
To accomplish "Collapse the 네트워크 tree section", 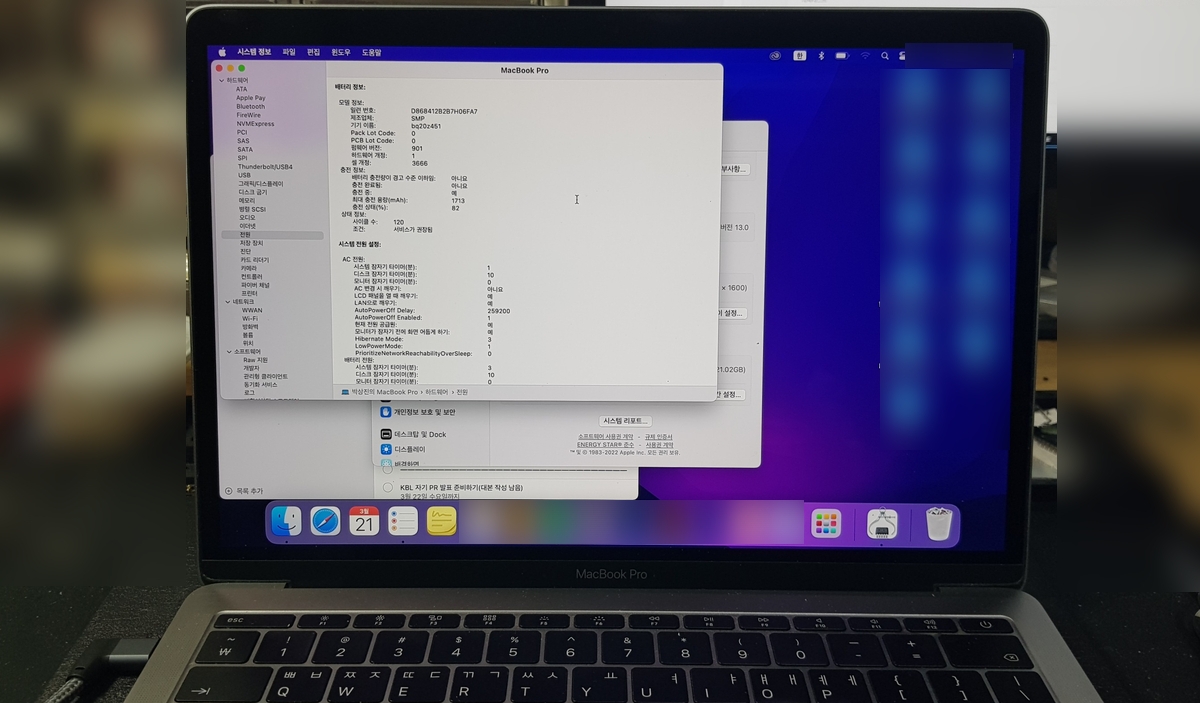I will (x=228, y=301).
